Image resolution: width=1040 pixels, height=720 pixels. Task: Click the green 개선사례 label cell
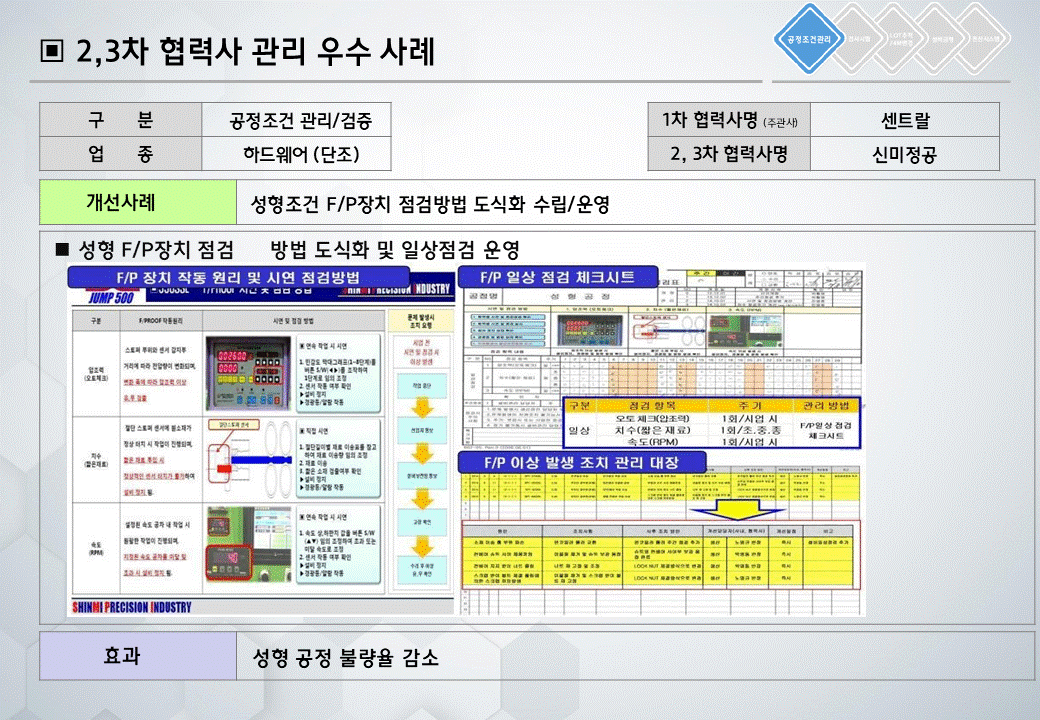tap(138, 202)
